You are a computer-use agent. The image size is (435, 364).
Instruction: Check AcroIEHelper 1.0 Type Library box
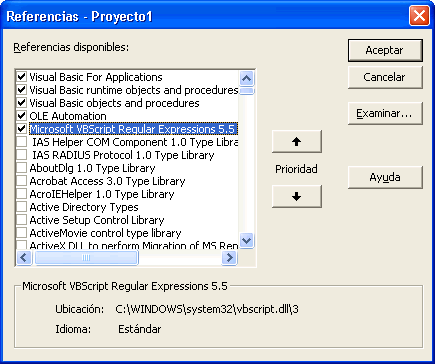tap(22, 194)
